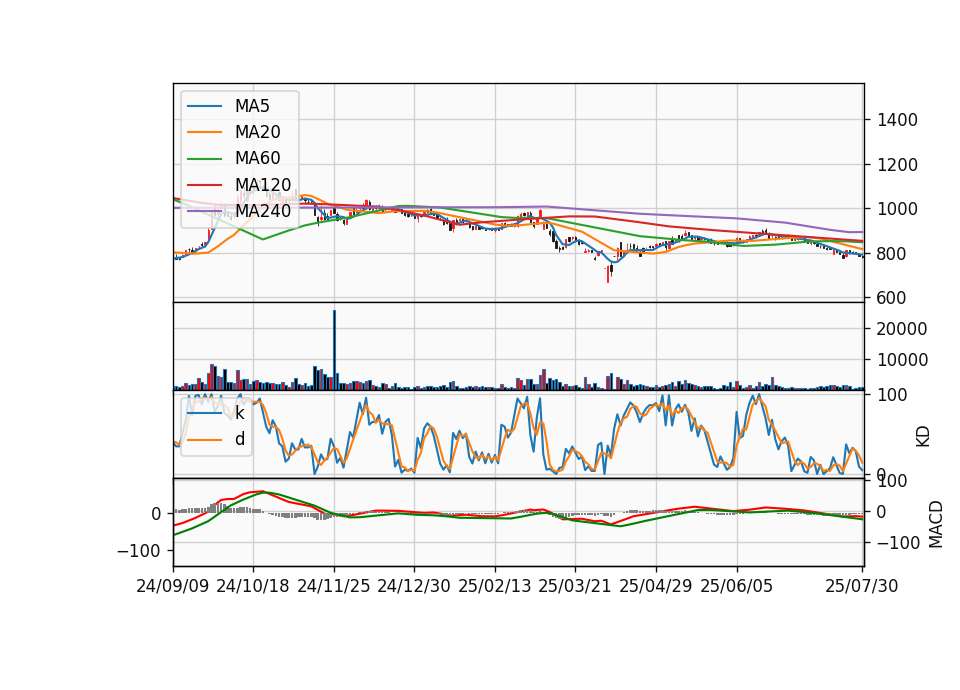Click the MA20 legend label

(x=258, y=132)
